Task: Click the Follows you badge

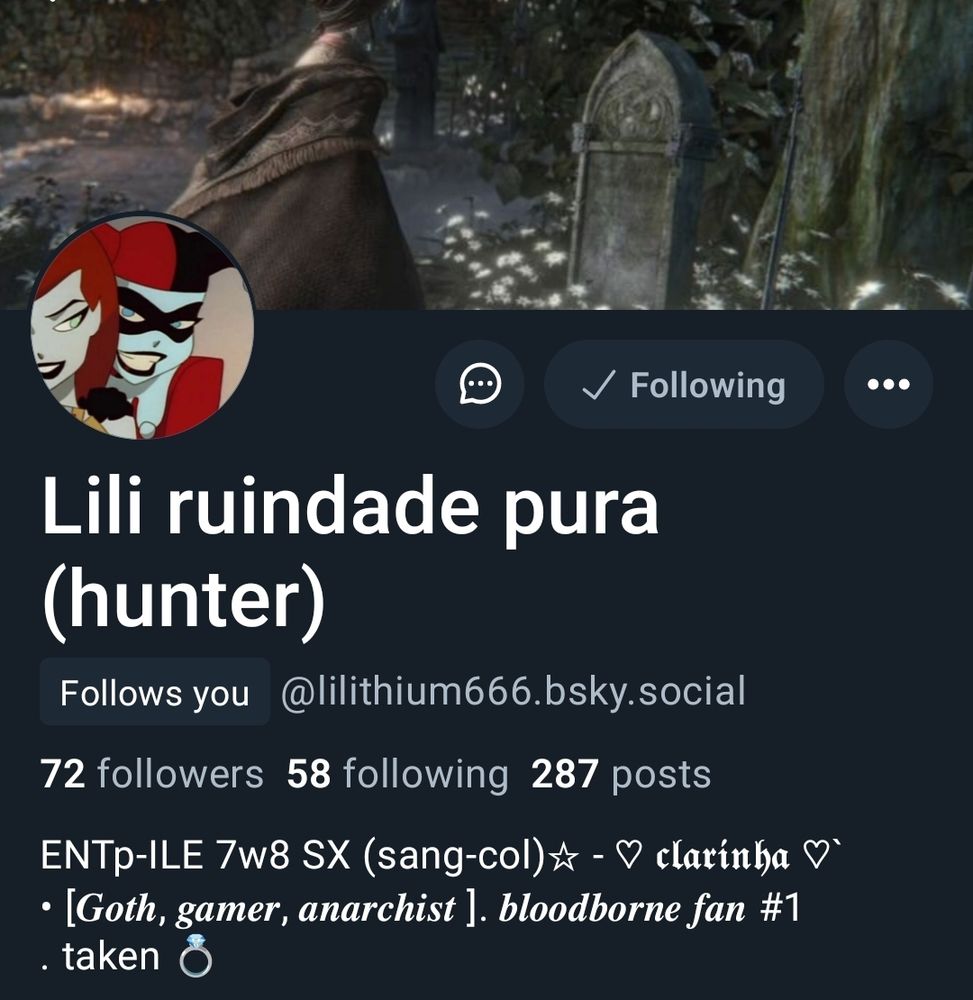Action: click(155, 692)
